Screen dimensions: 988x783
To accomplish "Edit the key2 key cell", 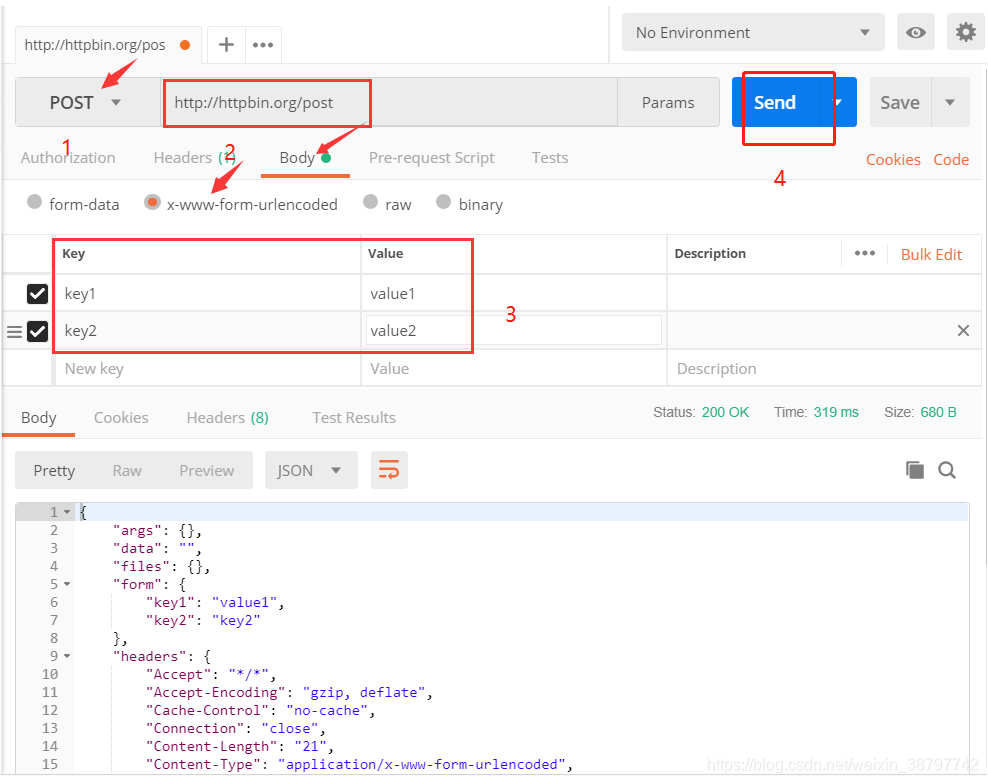I will tap(207, 331).
